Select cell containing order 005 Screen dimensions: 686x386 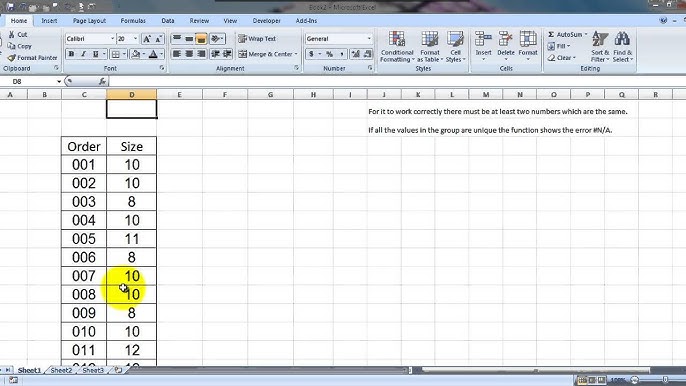[84, 239]
